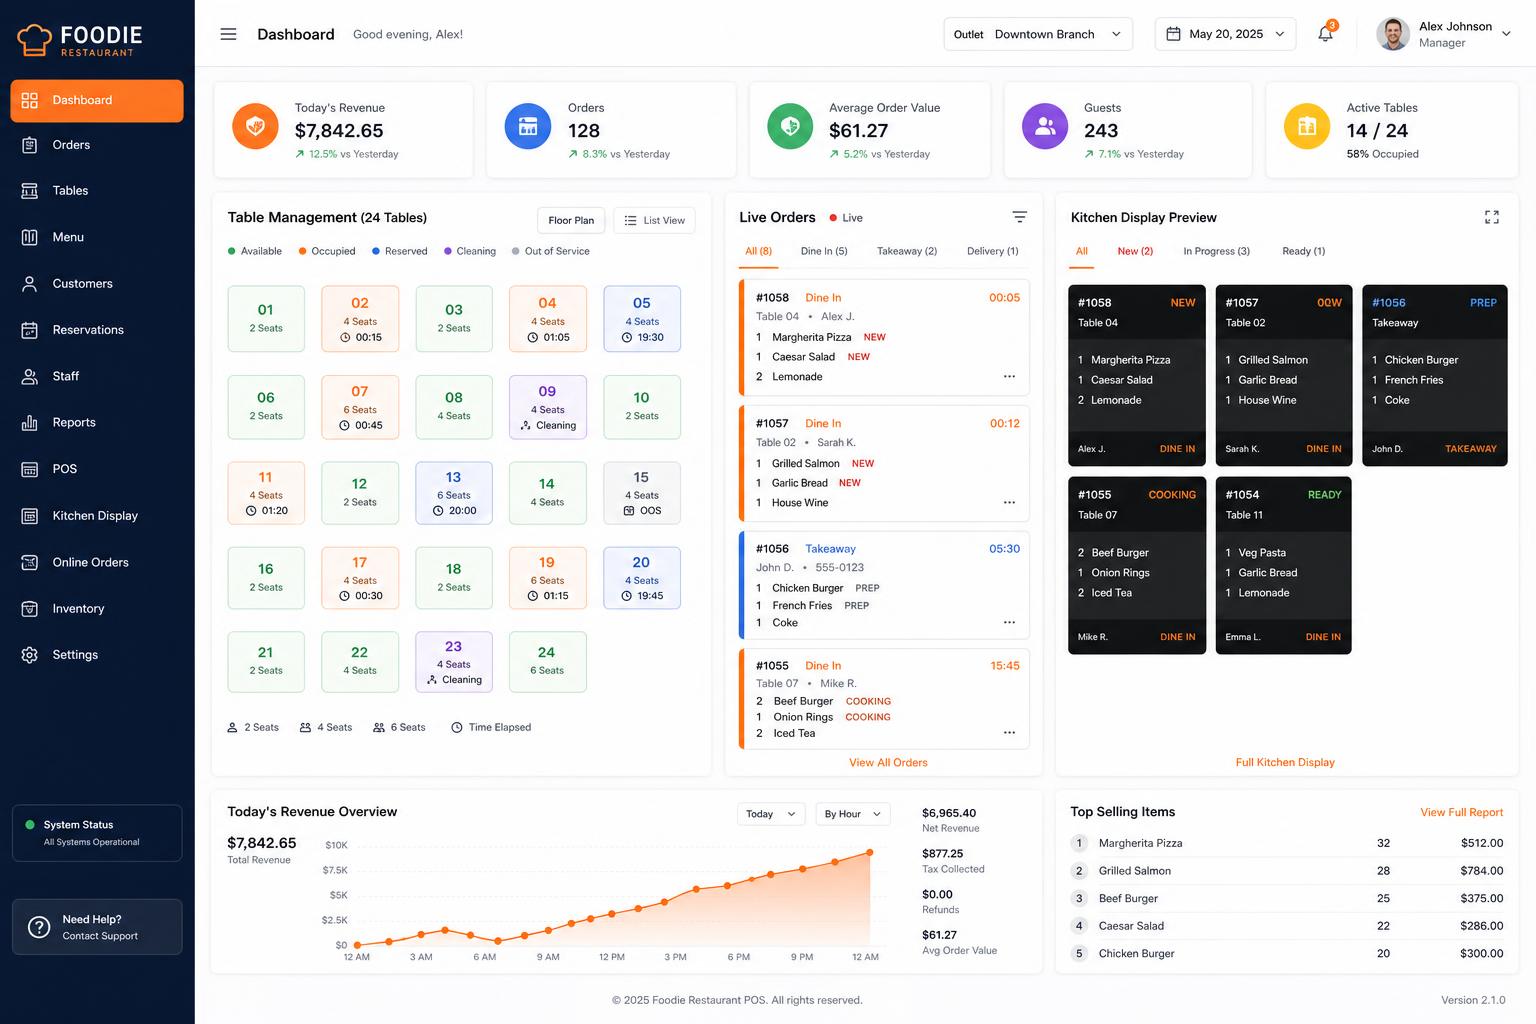This screenshot has height=1024, width=1536.
Task: Click the calendar icon in date picker
Action: (x=1174, y=34)
